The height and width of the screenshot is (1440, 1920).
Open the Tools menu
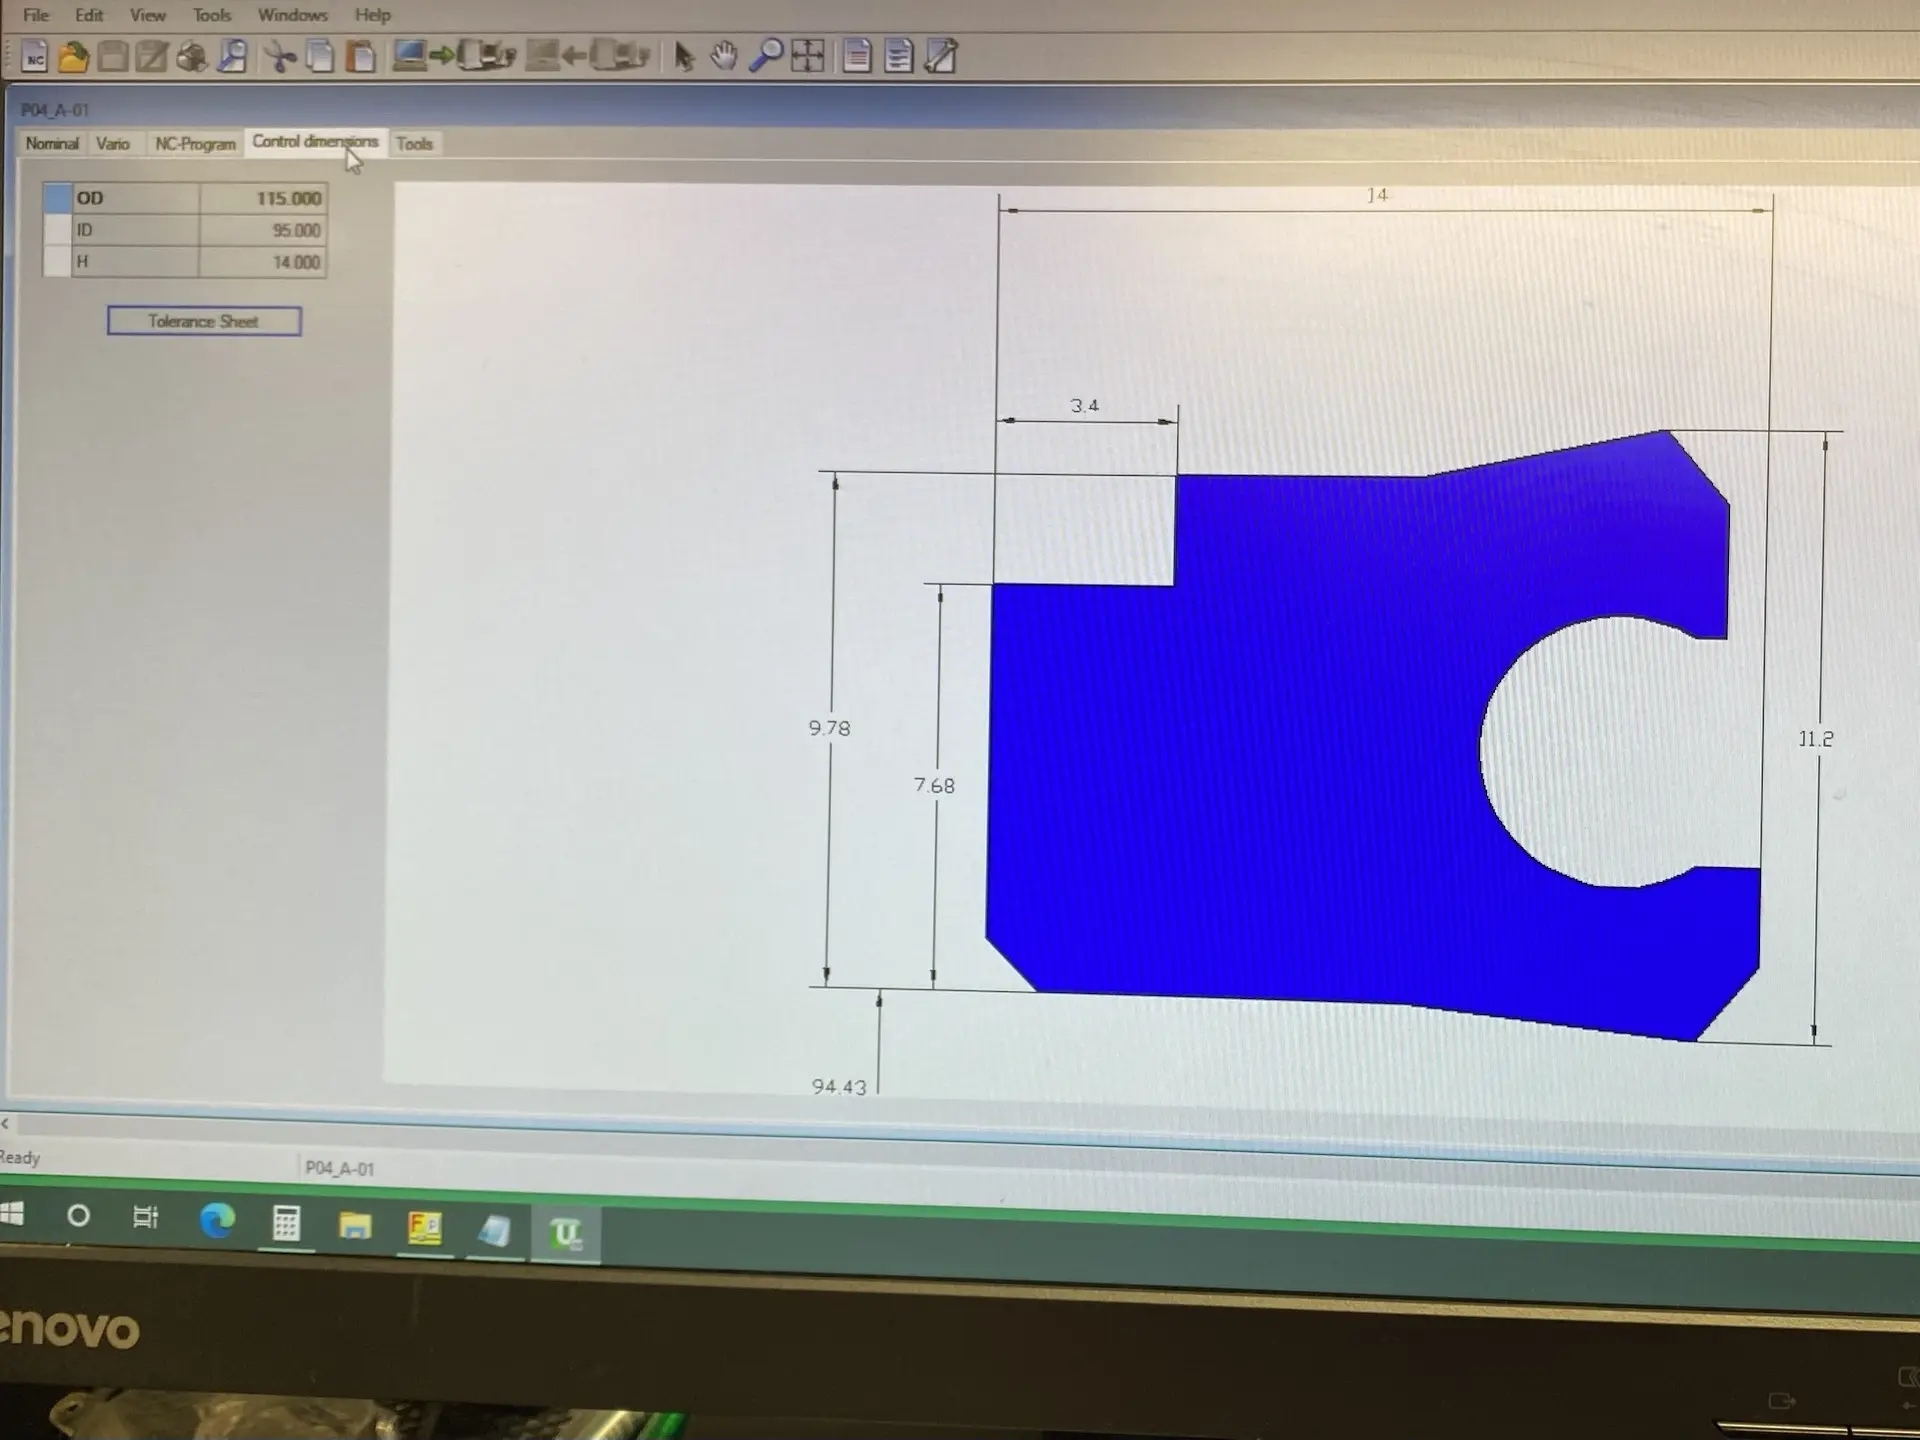tap(212, 15)
